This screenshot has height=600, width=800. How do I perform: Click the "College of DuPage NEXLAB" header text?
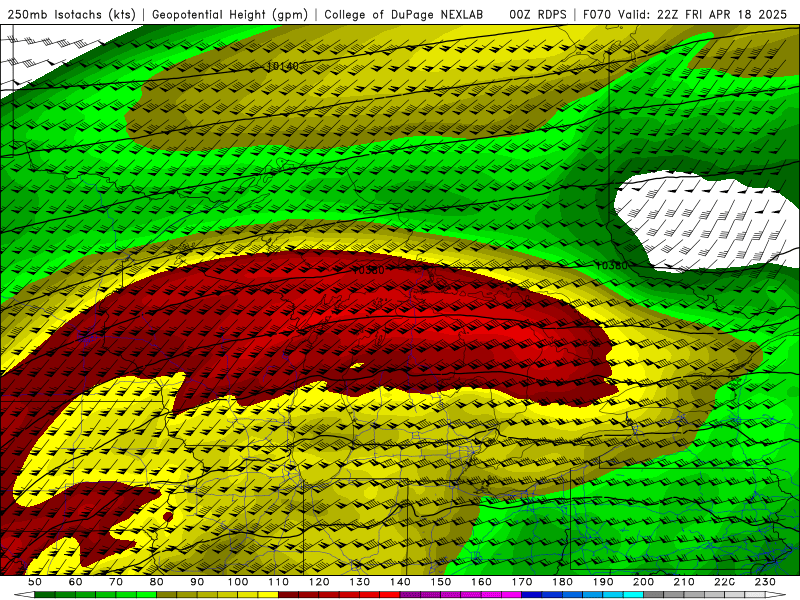pos(404,14)
